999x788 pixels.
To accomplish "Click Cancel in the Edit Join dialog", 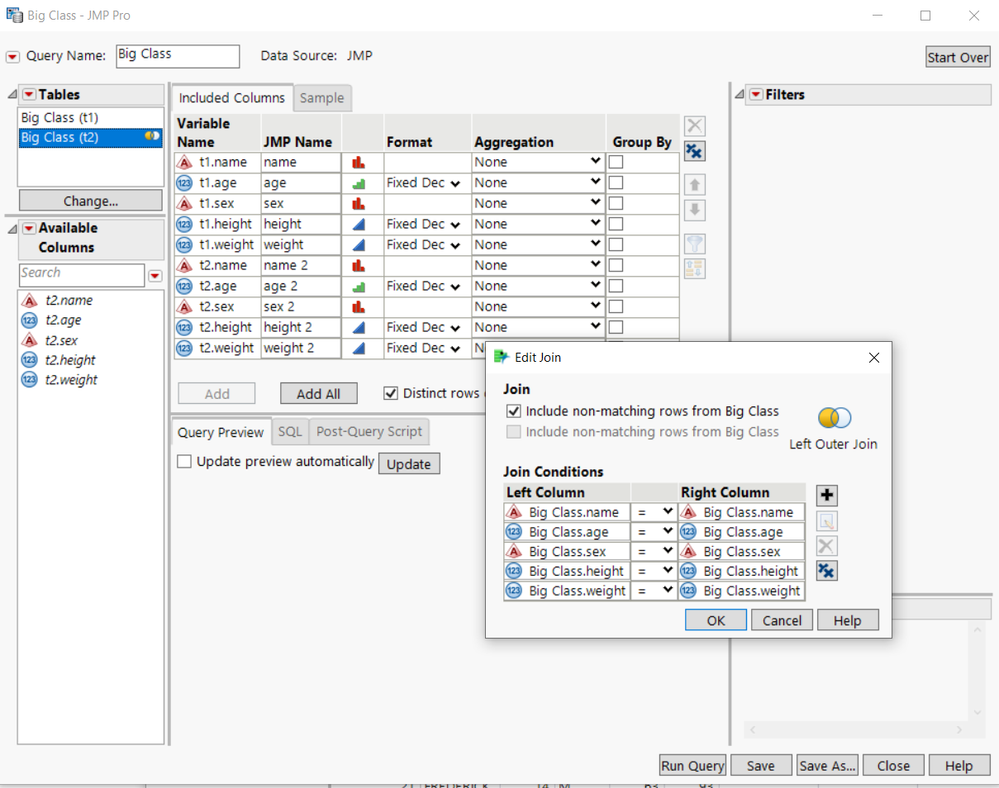I will tap(782, 620).
